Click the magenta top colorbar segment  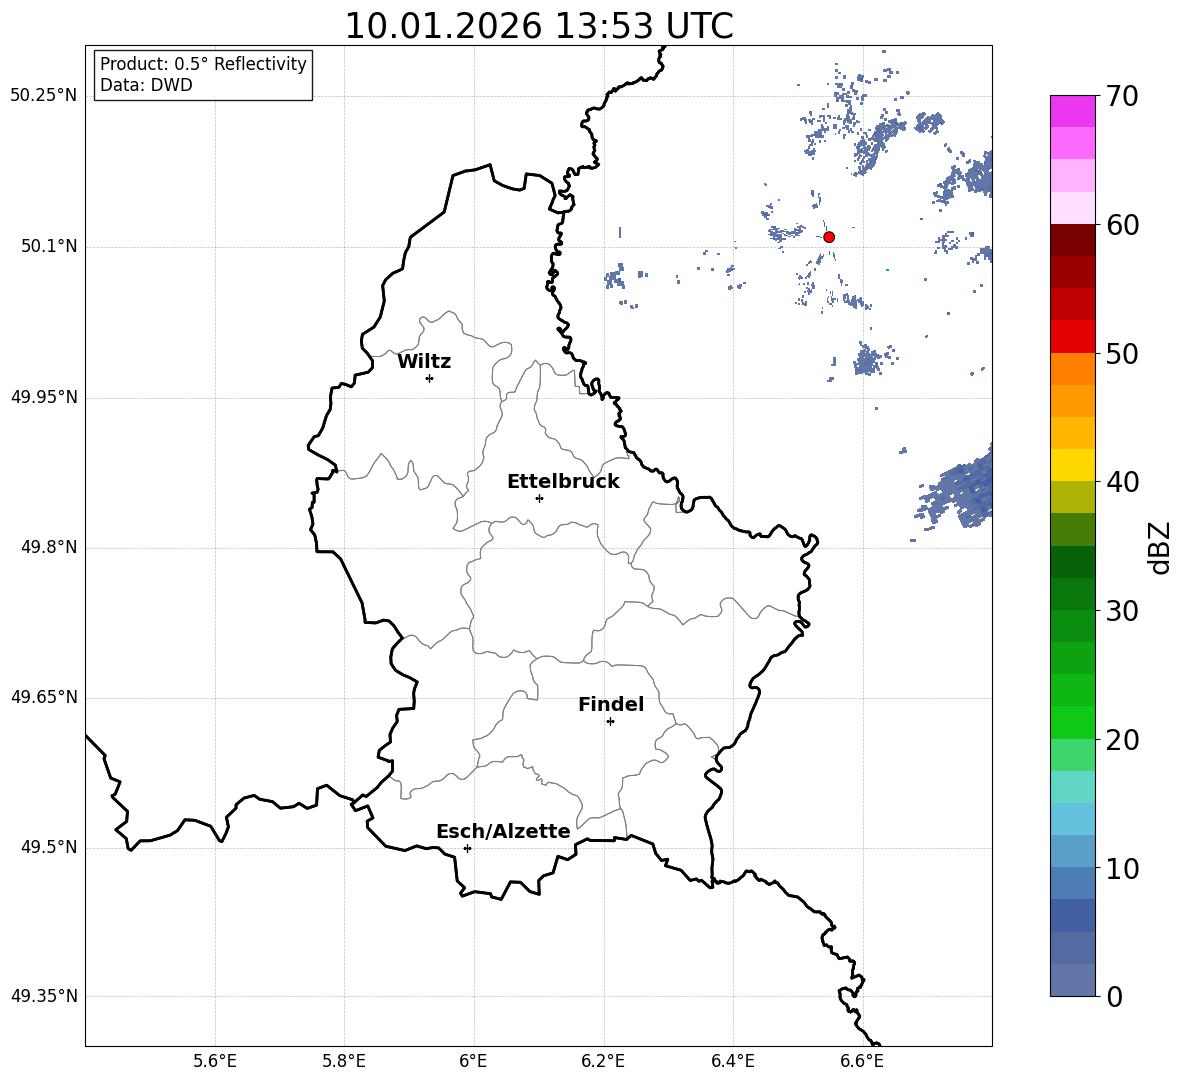(x=1073, y=111)
